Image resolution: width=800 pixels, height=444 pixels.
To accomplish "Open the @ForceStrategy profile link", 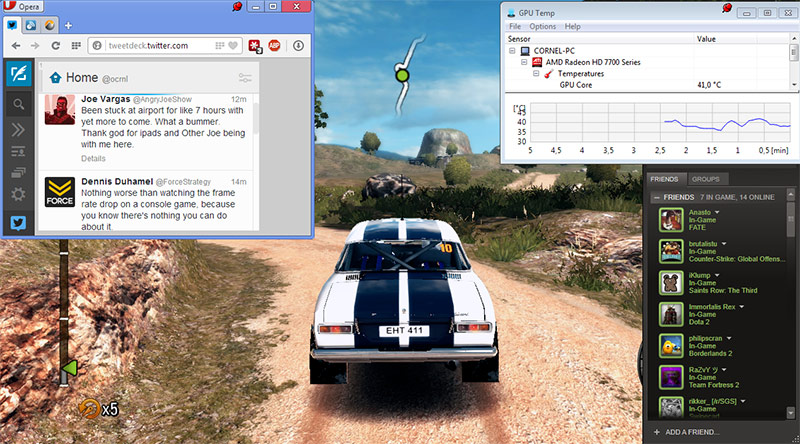I will (x=183, y=182).
